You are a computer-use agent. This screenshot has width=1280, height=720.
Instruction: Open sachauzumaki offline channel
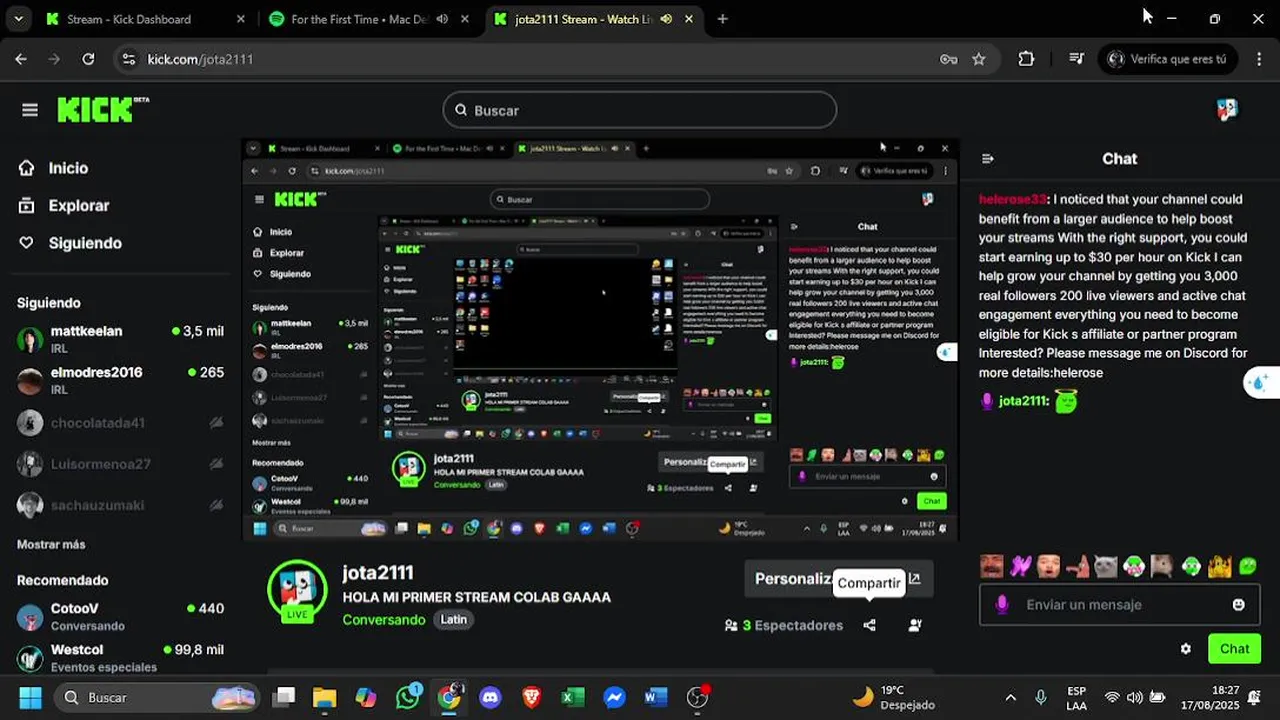[x=120, y=505]
